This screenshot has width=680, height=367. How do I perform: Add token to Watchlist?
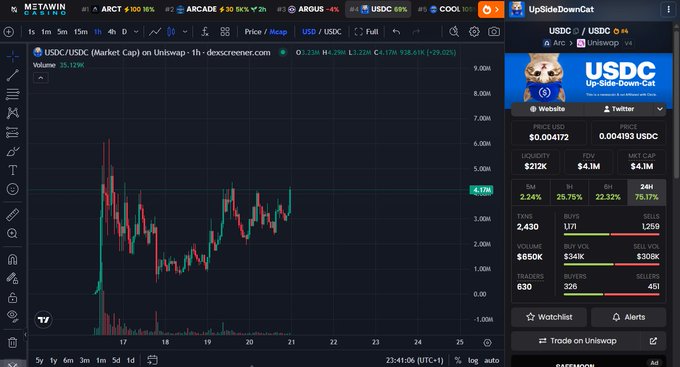pyautogui.click(x=549, y=317)
